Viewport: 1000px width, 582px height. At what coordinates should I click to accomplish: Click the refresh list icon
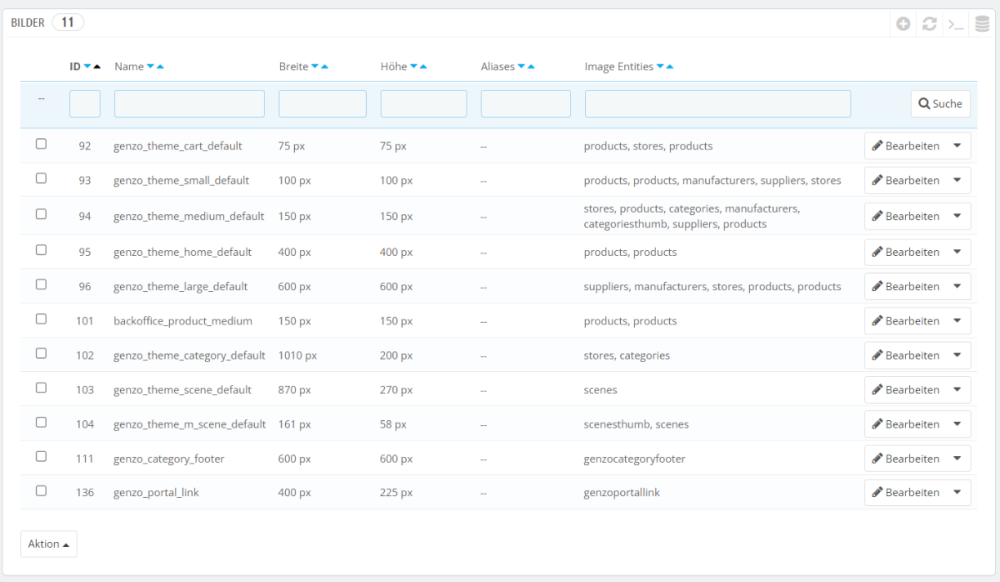pyautogui.click(x=929, y=24)
